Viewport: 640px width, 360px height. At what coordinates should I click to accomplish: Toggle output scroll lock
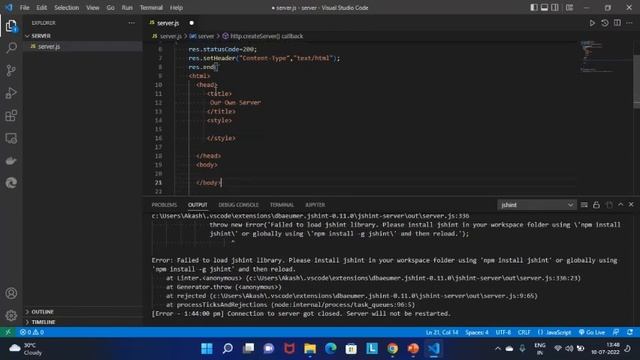pos(596,205)
